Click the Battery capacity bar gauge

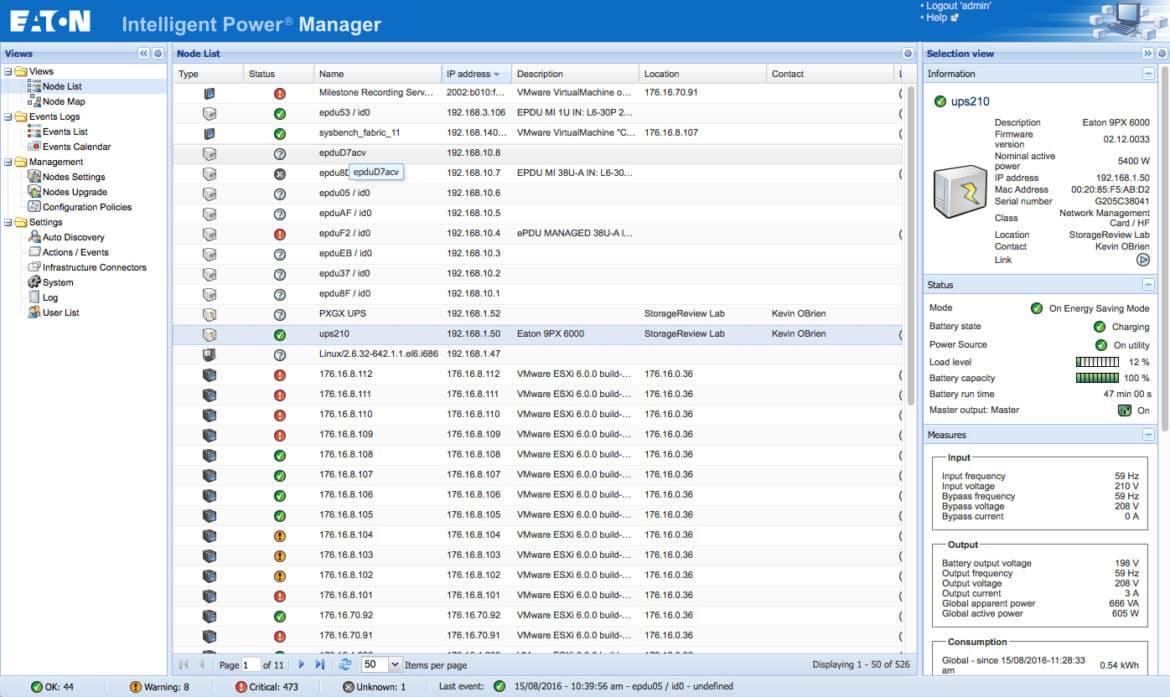pos(1097,378)
